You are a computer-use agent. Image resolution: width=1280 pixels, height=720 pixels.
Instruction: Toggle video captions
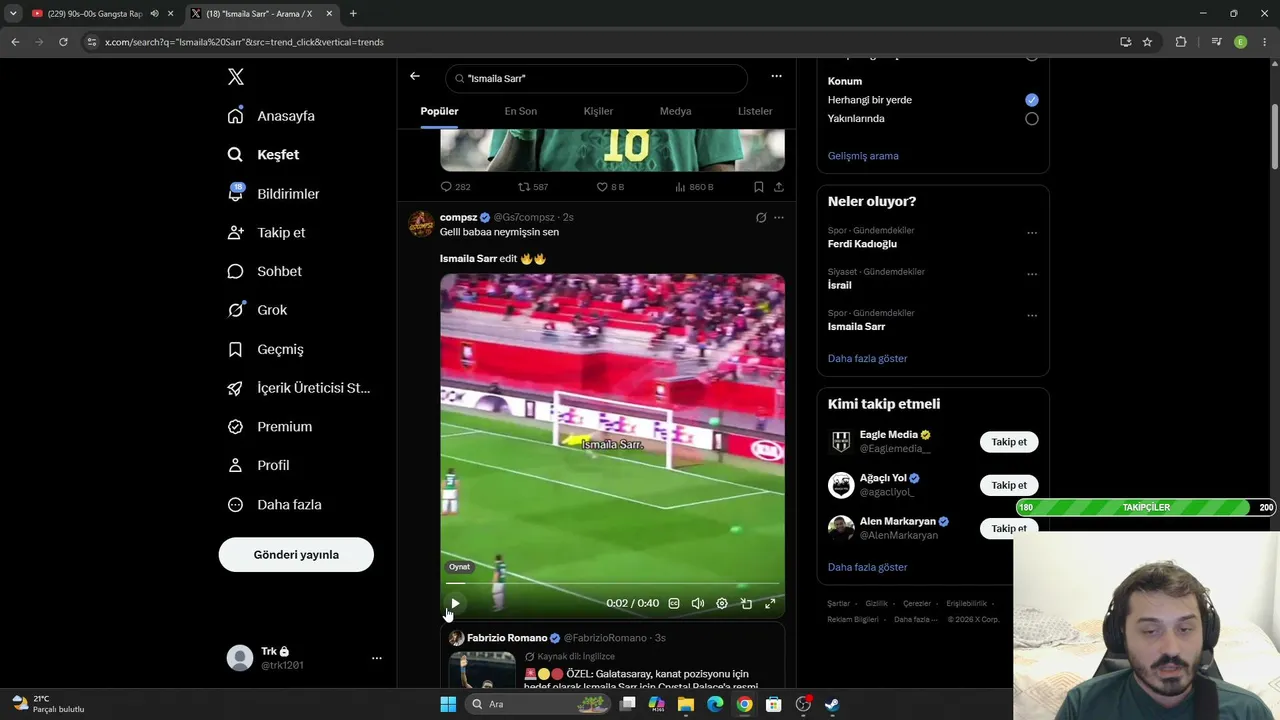(674, 603)
